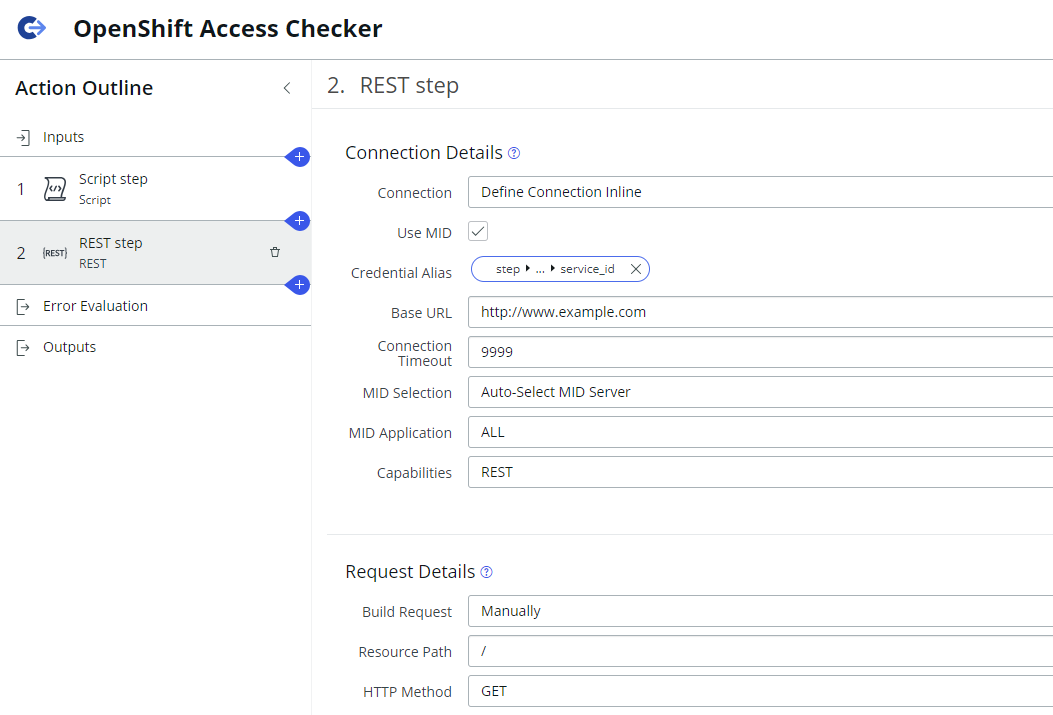1053x715 pixels.
Task: Click the Script step scroll icon
Action: point(55,189)
